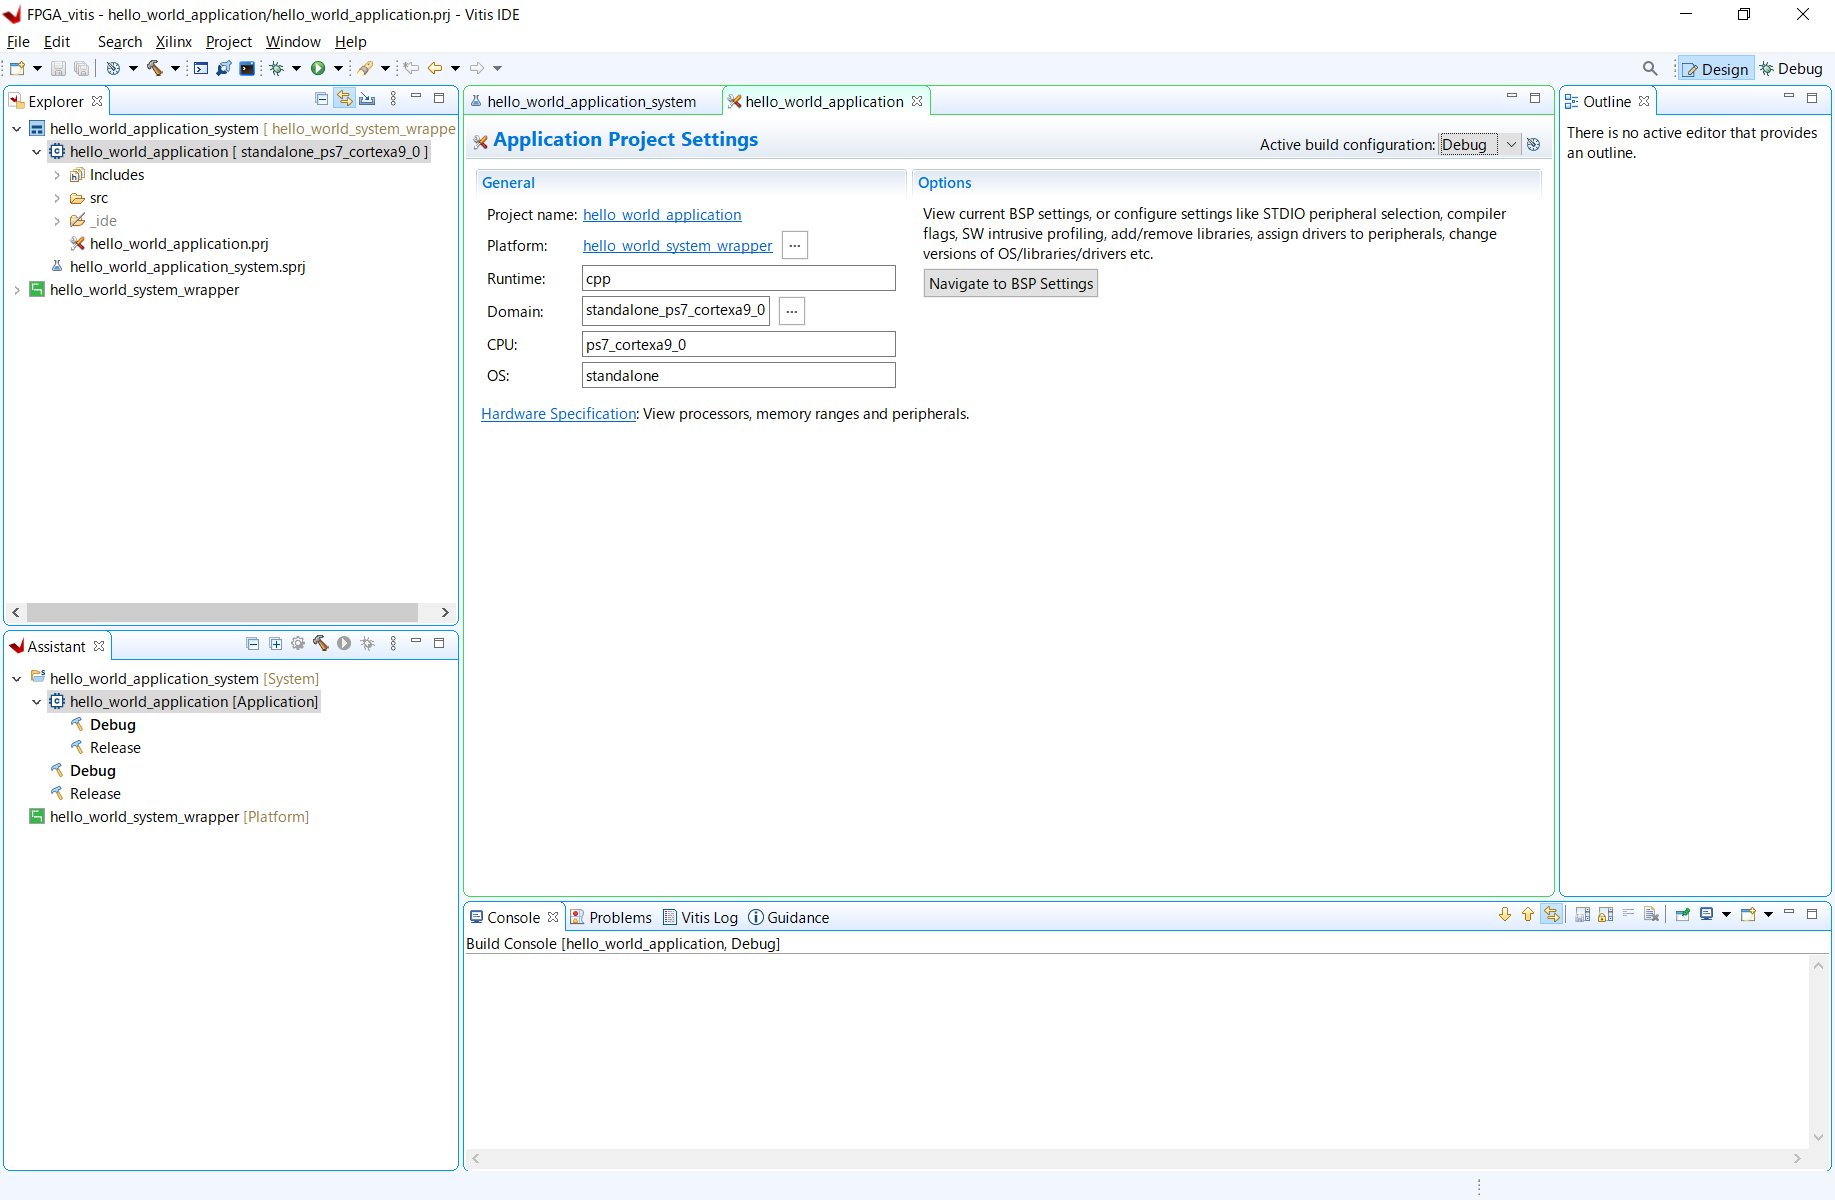1835x1200 pixels.
Task: Click browse button next to Platform
Action: coord(795,246)
